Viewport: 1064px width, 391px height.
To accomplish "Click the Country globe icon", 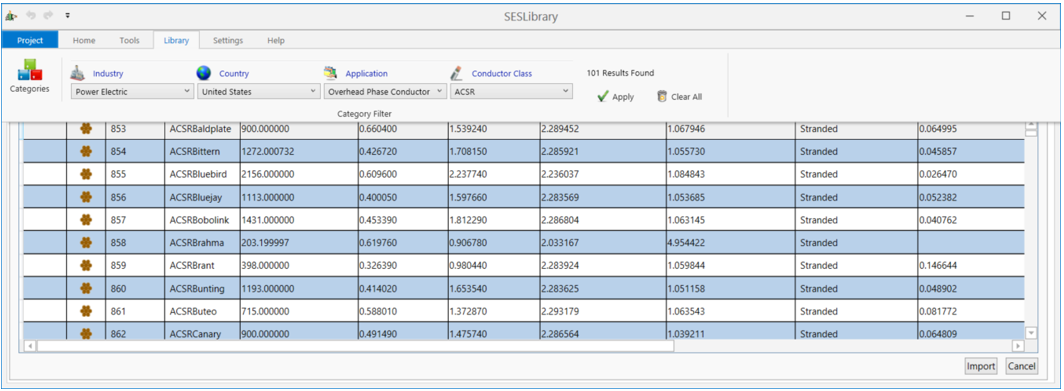I will (204, 73).
